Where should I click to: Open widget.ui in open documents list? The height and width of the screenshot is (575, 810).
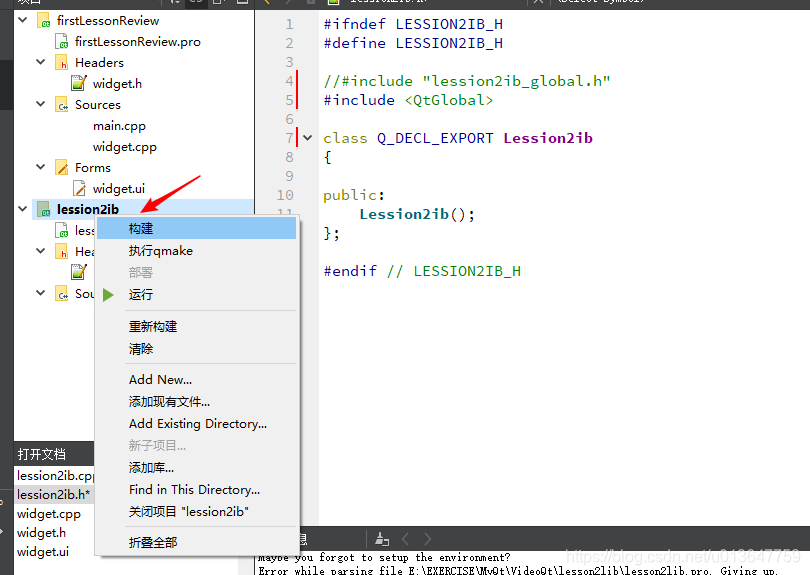[43, 552]
